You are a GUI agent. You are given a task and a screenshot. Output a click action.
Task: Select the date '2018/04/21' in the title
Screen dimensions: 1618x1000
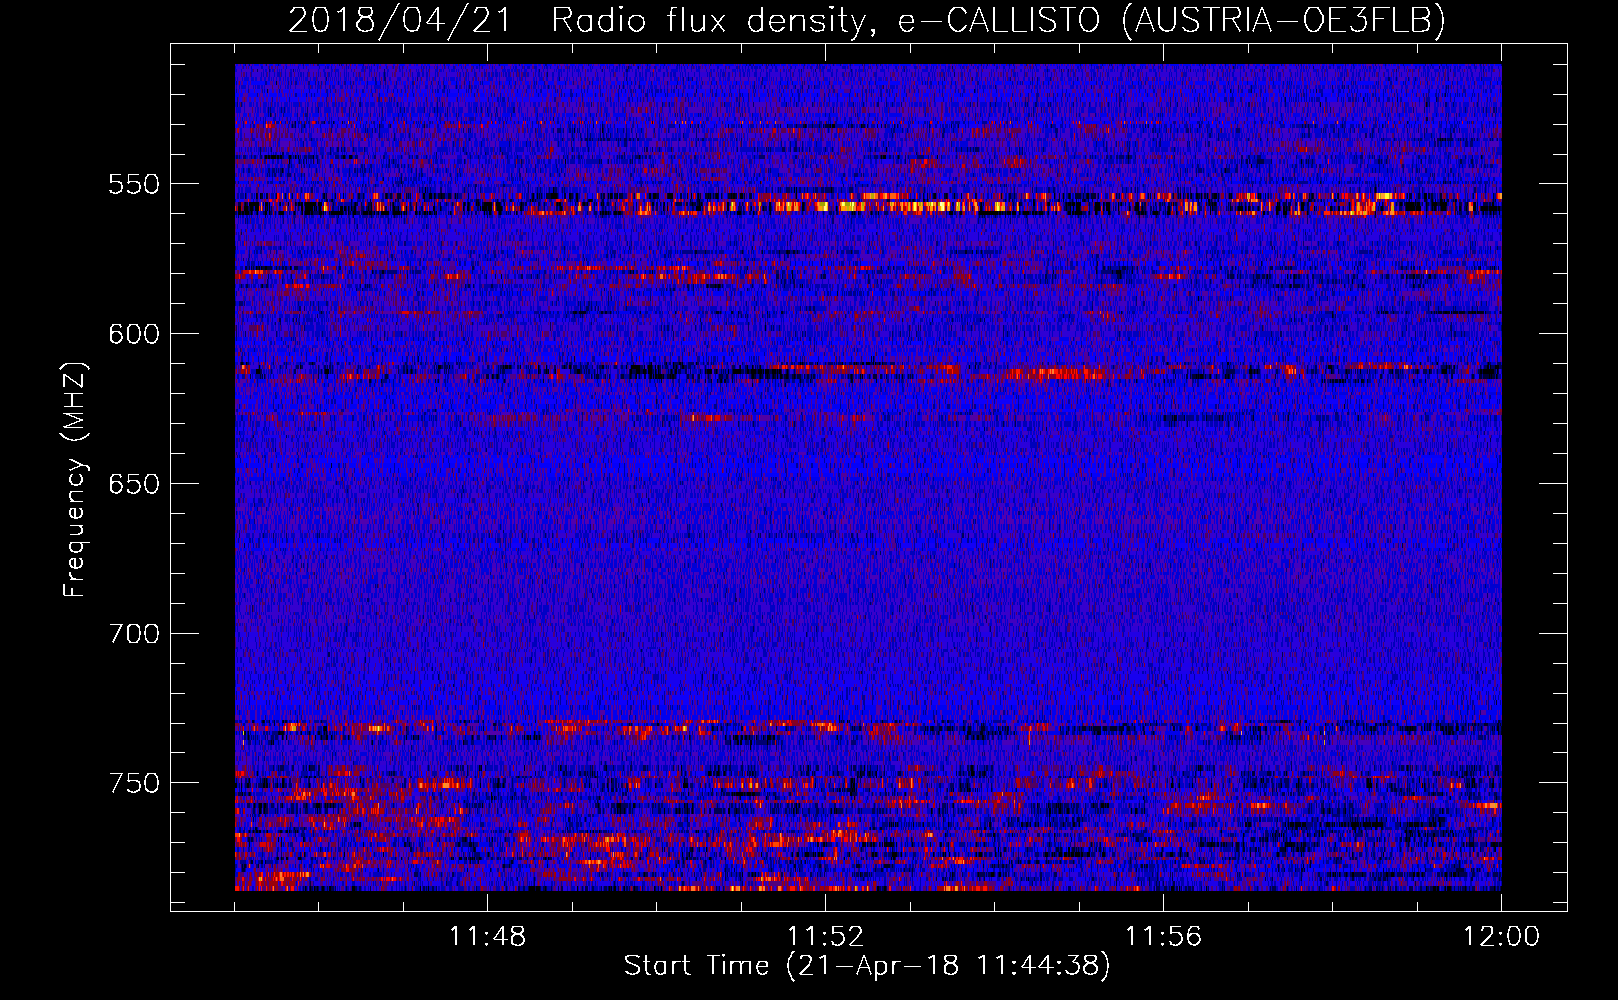click(x=400, y=20)
